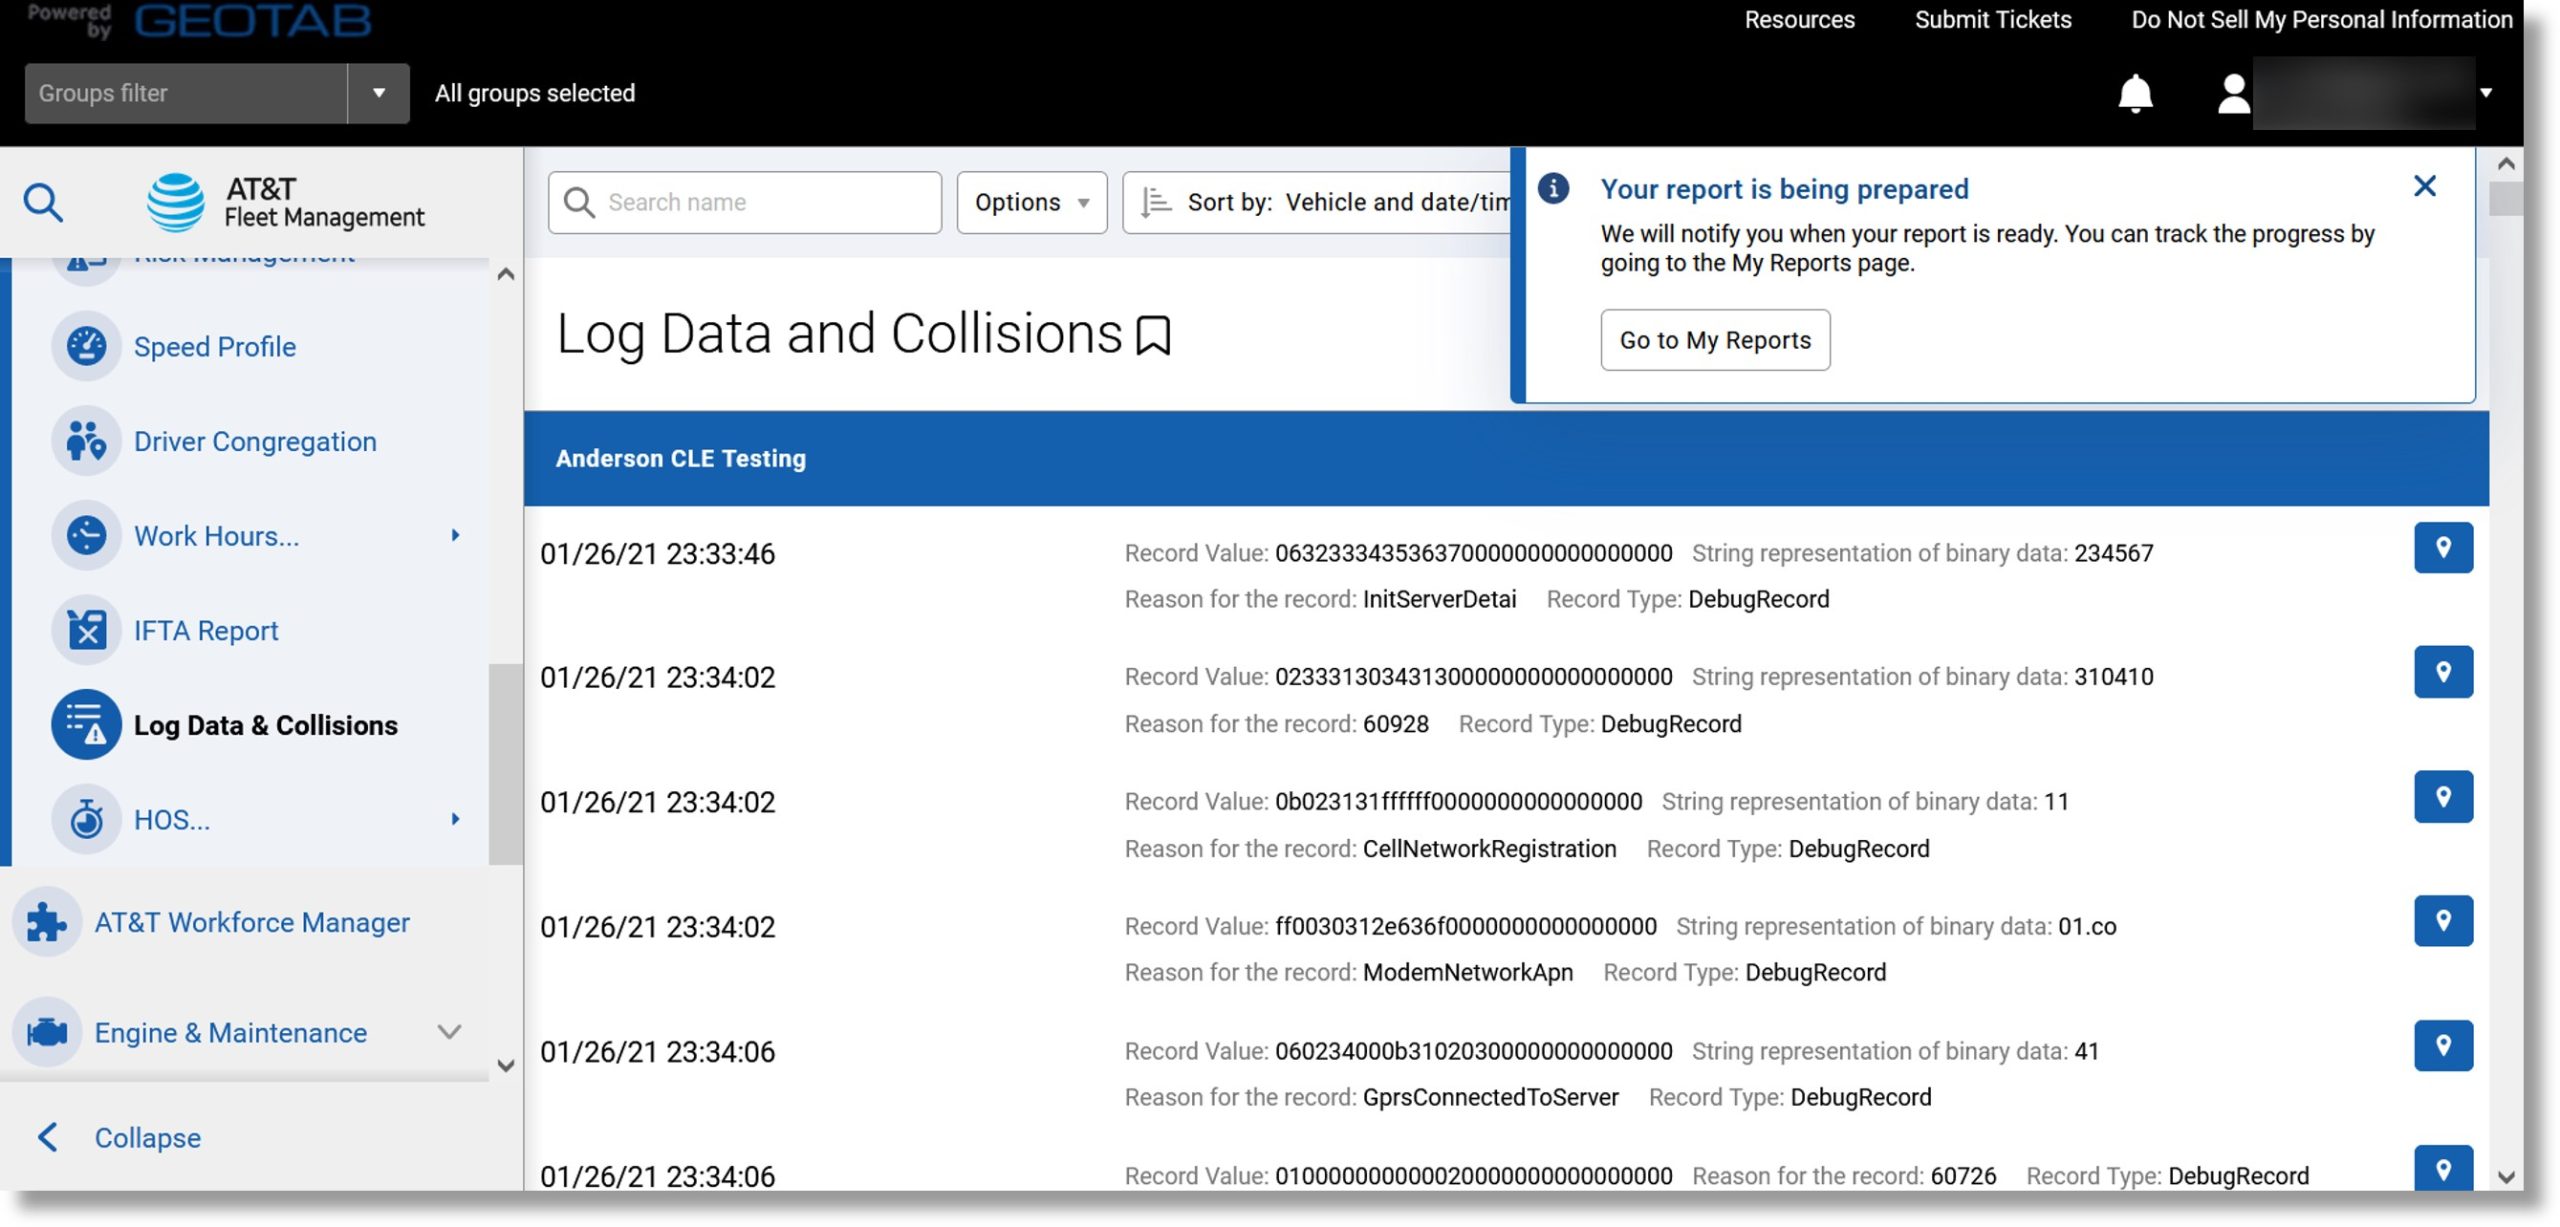
Task: Click the AT&T Fleet Management logo
Action: click(x=285, y=202)
